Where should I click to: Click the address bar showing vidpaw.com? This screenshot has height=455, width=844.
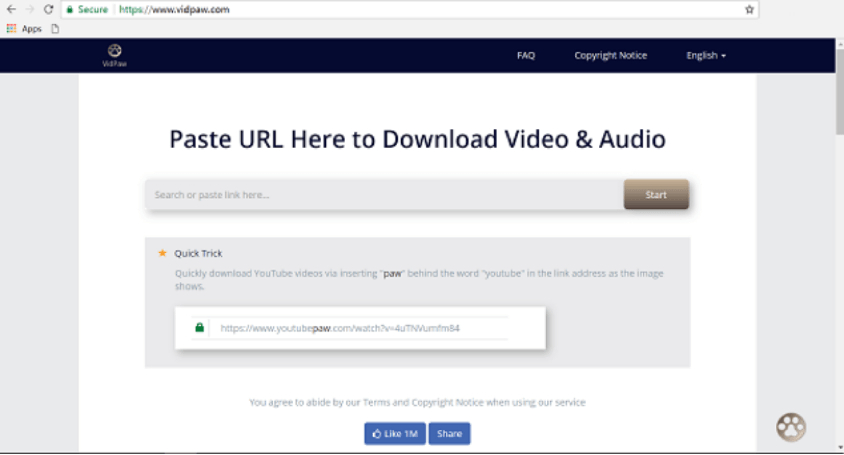pyautogui.click(x=409, y=10)
